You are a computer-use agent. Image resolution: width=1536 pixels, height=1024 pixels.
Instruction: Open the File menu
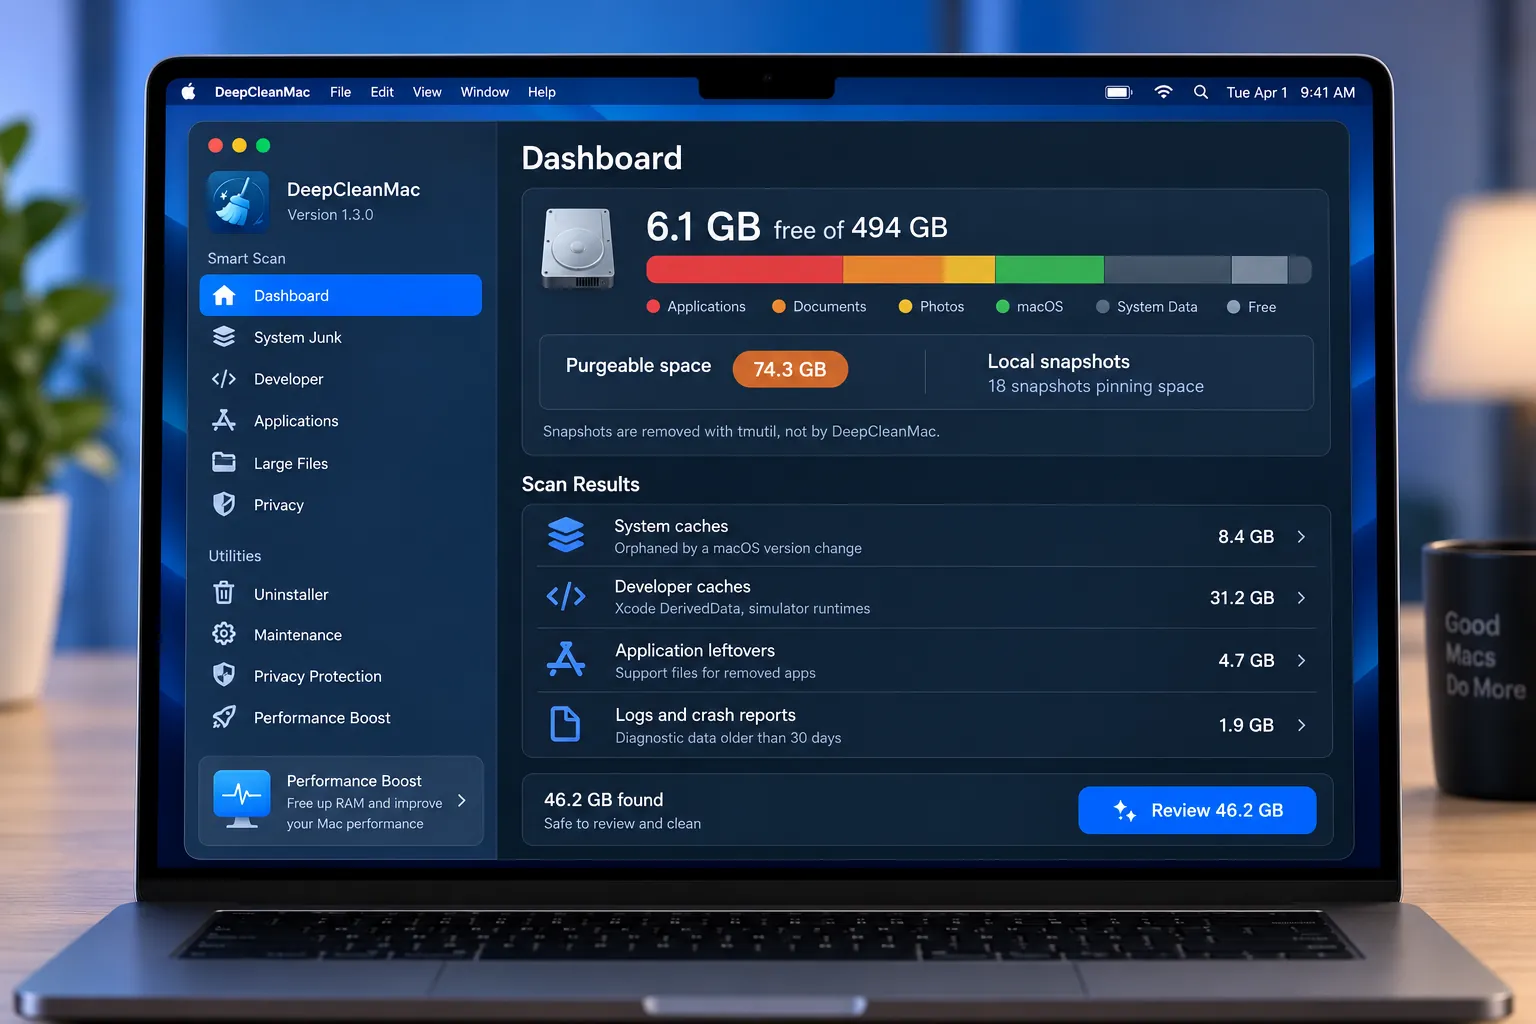[x=340, y=92]
